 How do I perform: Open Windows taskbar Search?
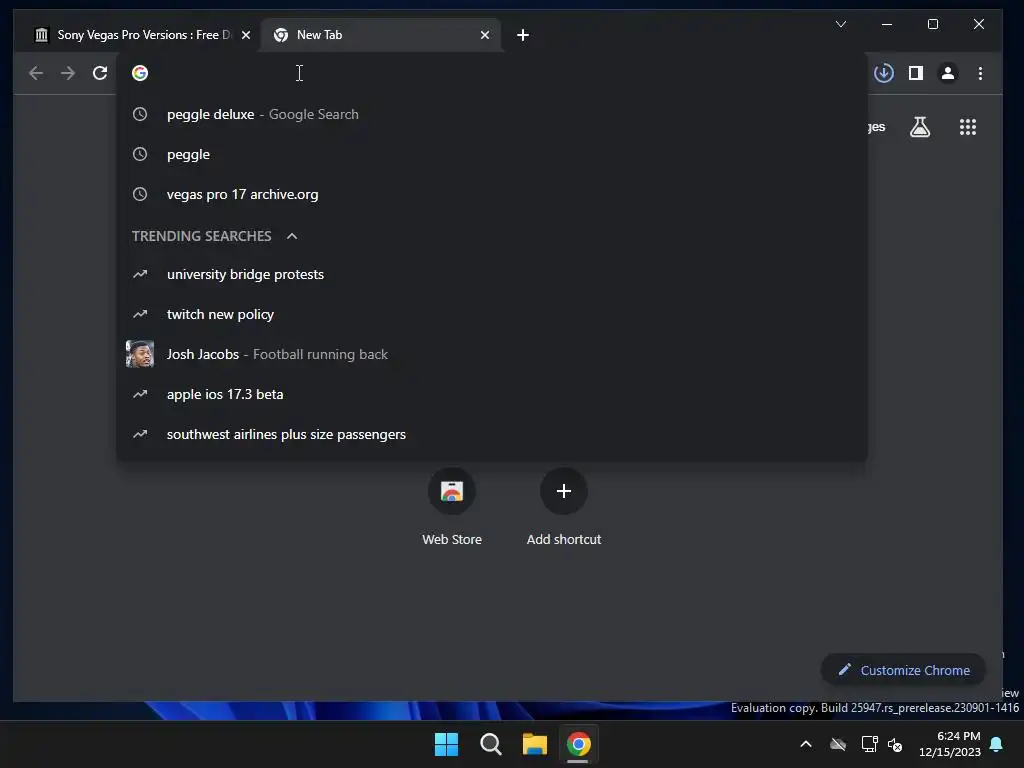(x=490, y=744)
